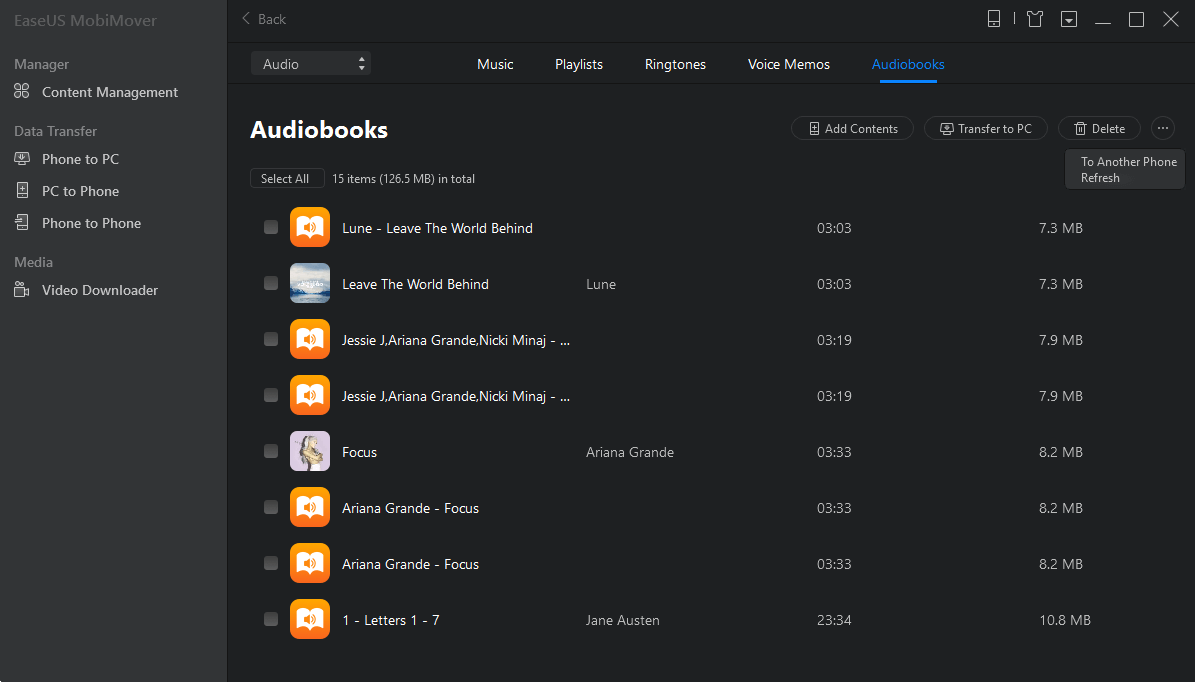Viewport: 1195px width, 682px height.
Task: Check the 1 - Letters 1 - 7 row
Action: pos(271,620)
